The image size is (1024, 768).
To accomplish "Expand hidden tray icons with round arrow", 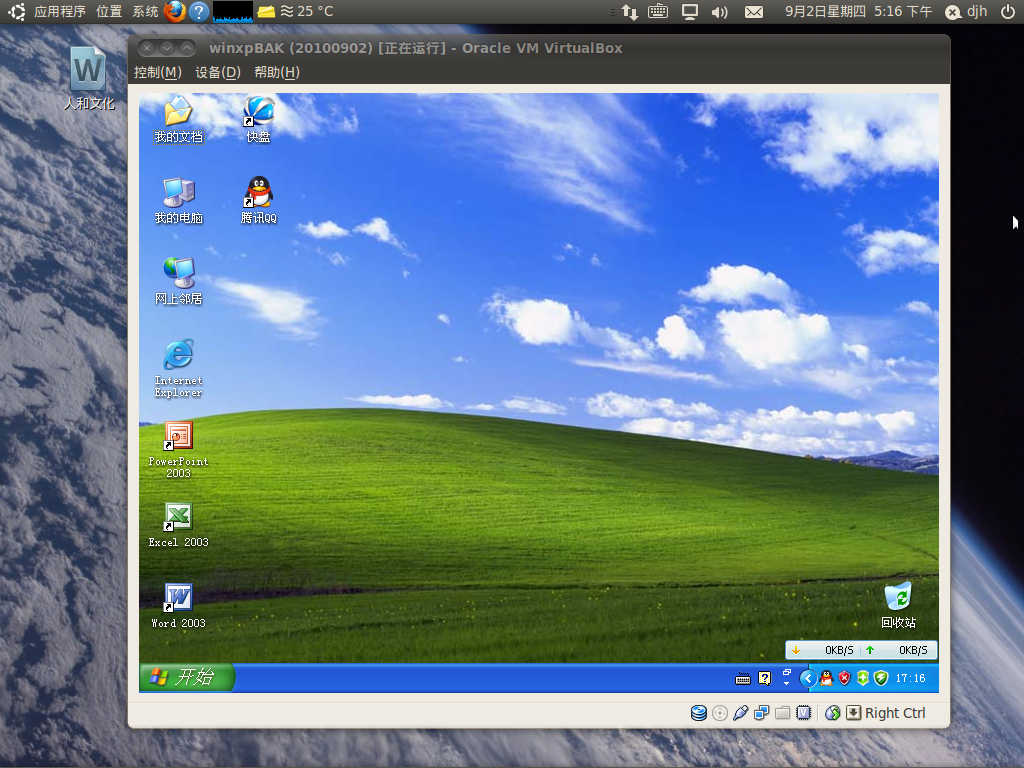I will (808, 679).
